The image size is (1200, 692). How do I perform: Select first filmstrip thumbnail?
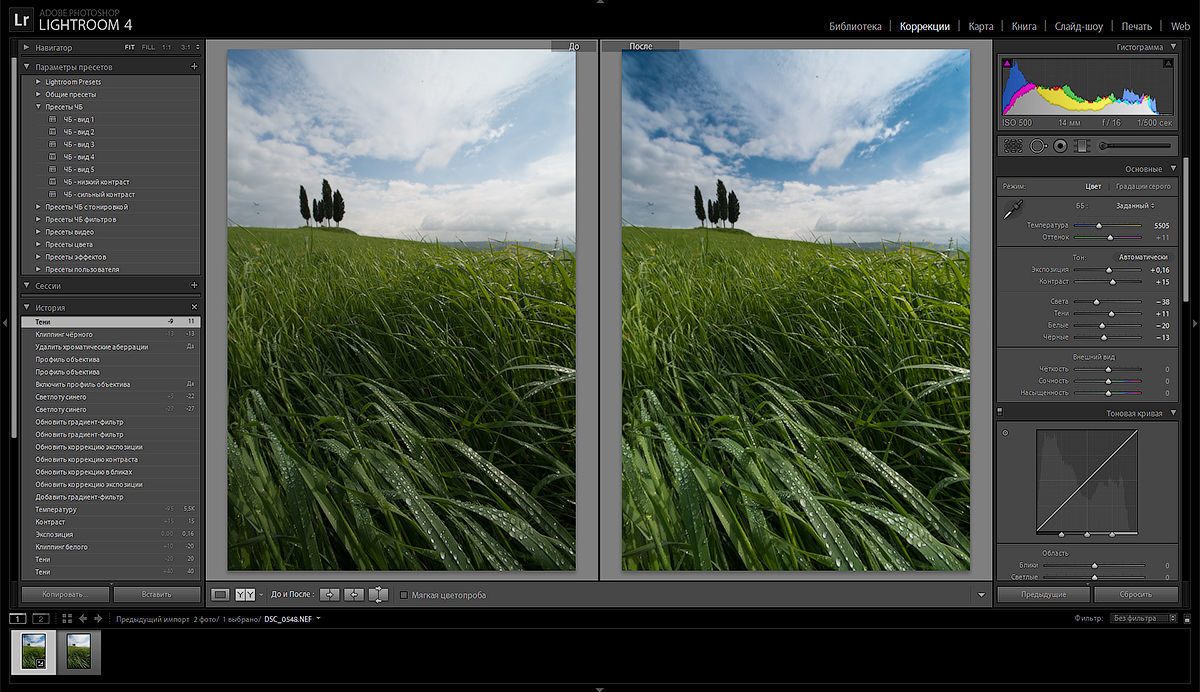point(32,653)
